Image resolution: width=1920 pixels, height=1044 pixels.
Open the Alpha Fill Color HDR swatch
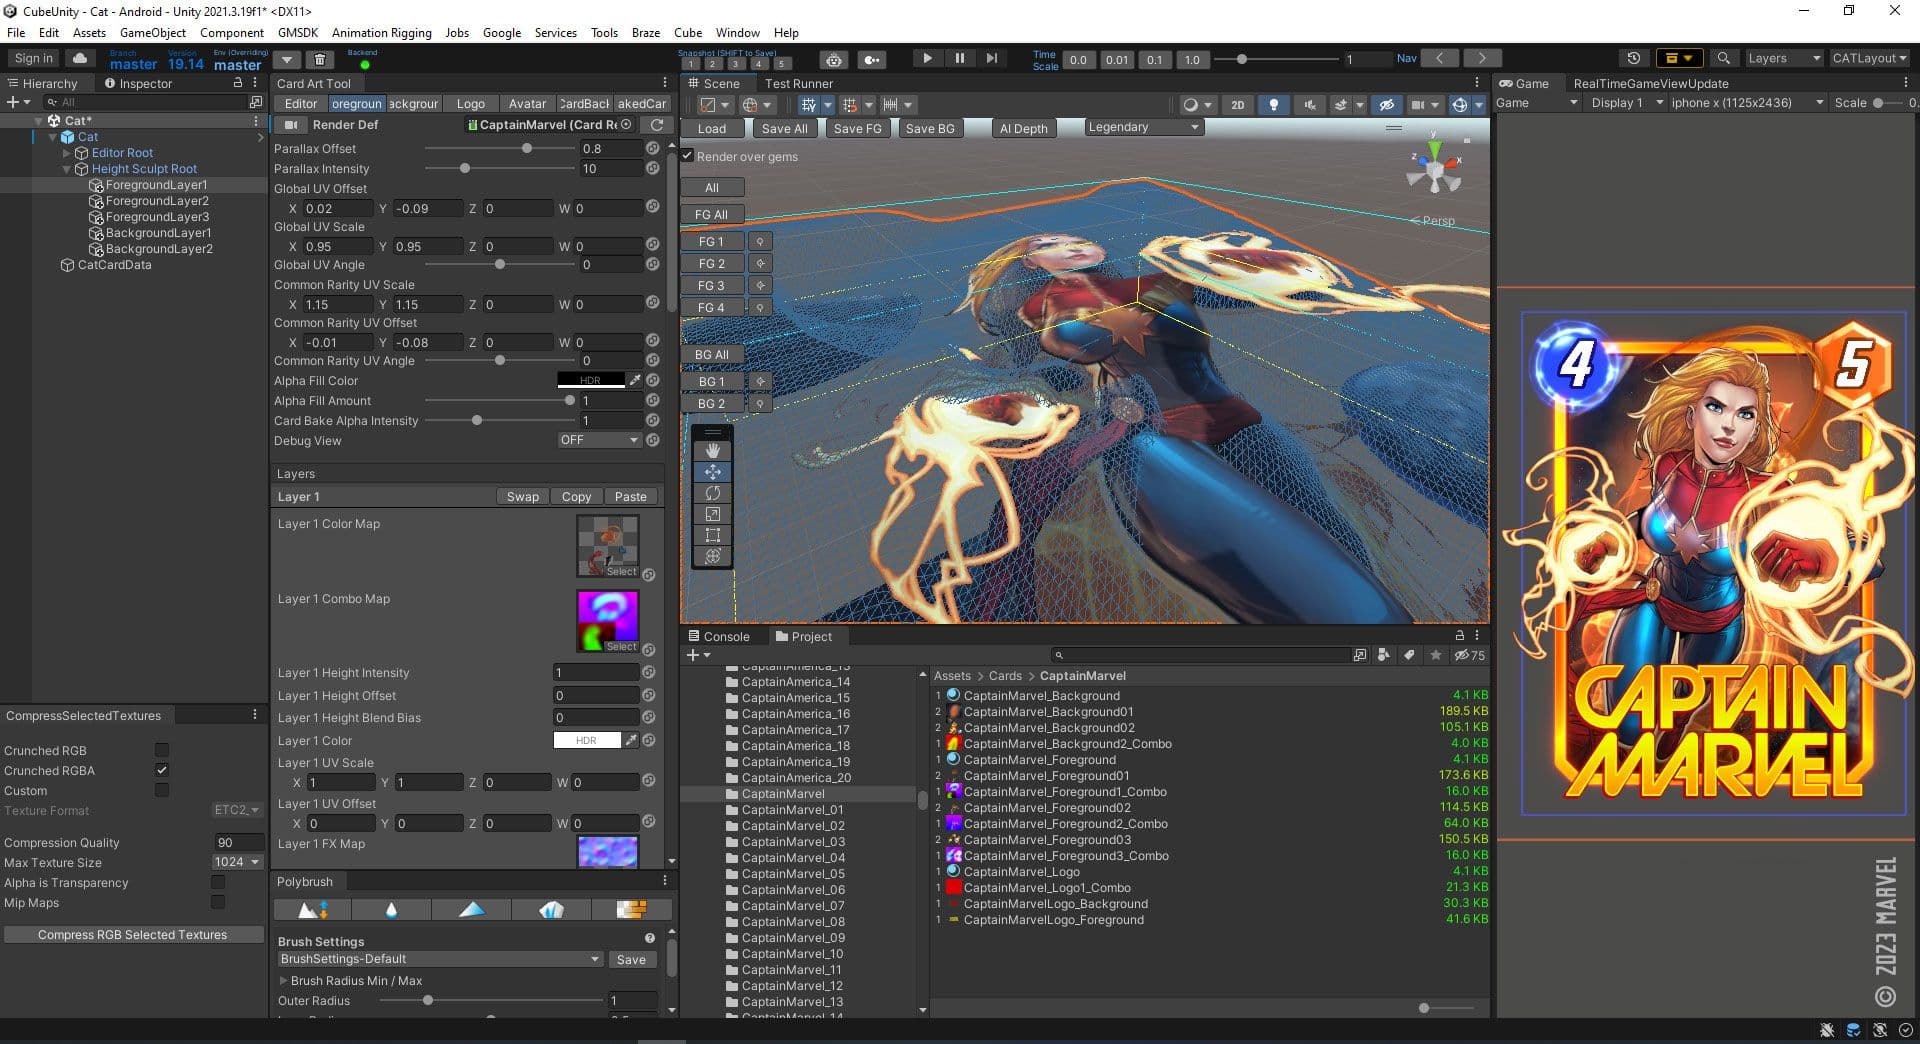click(x=592, y=380)
